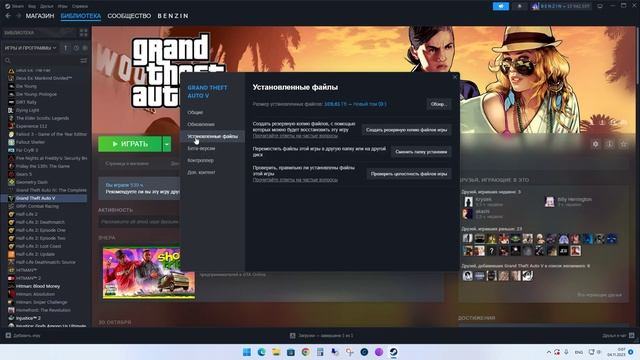Click the Обзор browse button

pyautogui.click(x=439, y=104)
